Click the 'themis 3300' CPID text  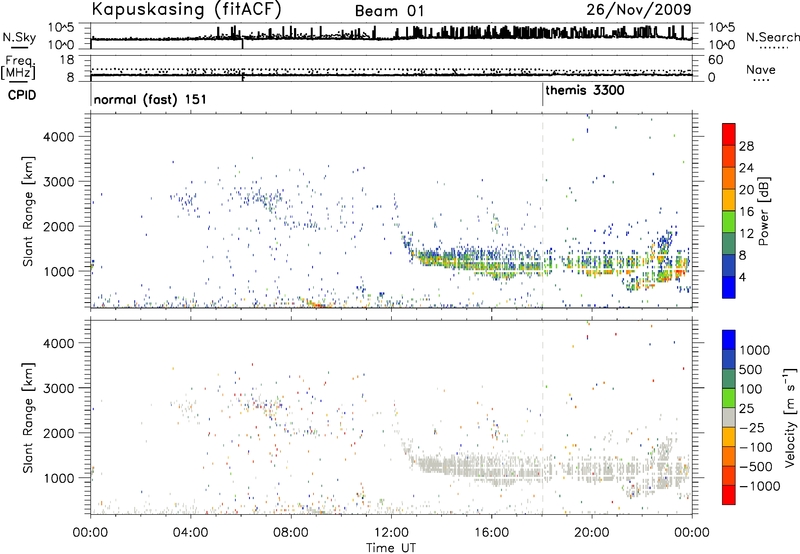[x=585, y=91]
